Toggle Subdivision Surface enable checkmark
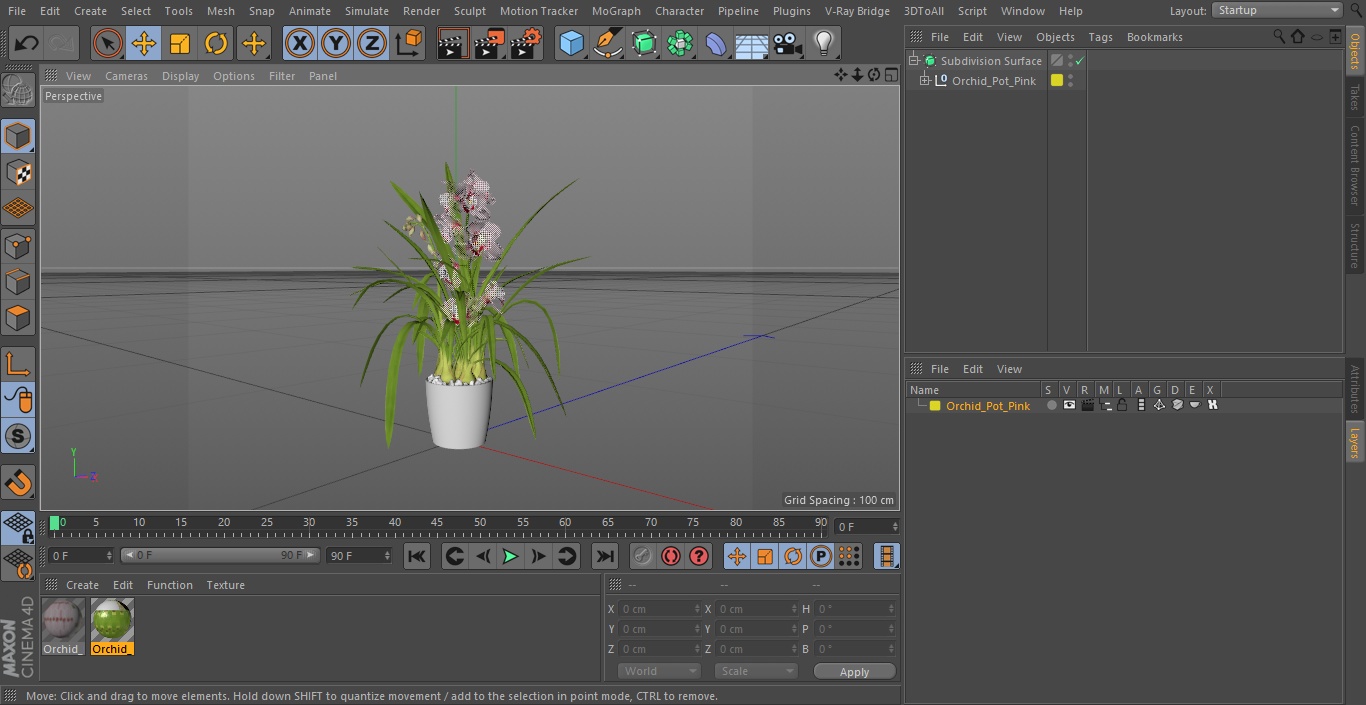 pos(1080,61)
